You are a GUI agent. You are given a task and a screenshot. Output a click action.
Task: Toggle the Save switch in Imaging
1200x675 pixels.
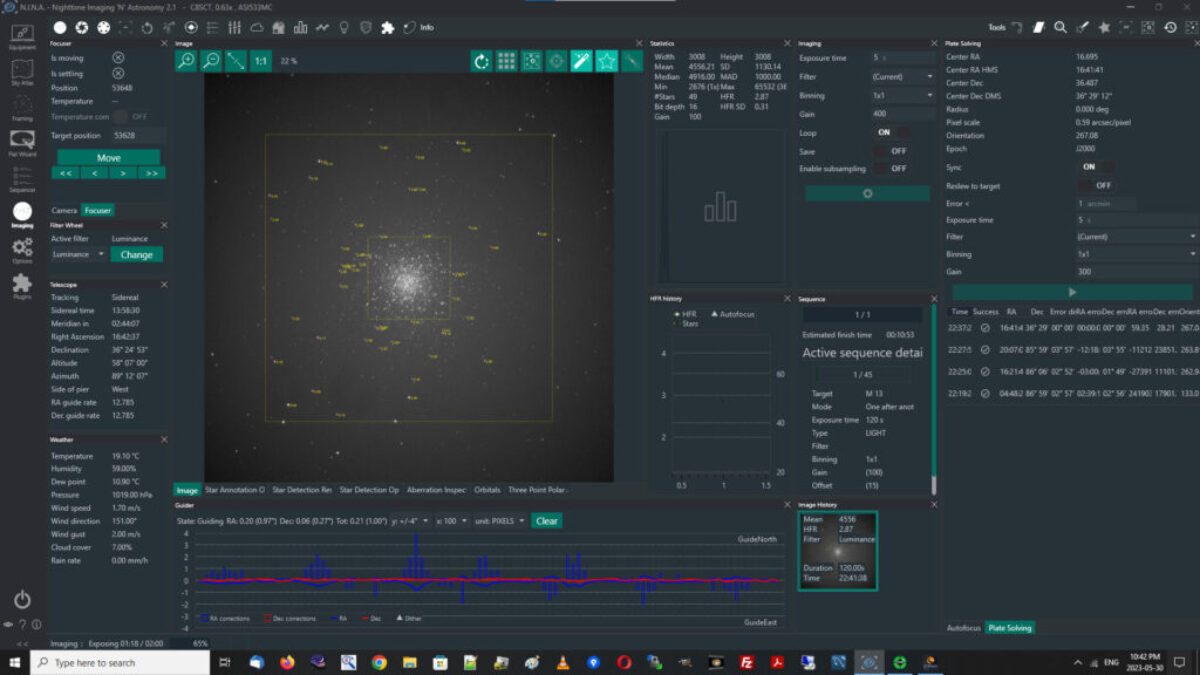(890, 150)
